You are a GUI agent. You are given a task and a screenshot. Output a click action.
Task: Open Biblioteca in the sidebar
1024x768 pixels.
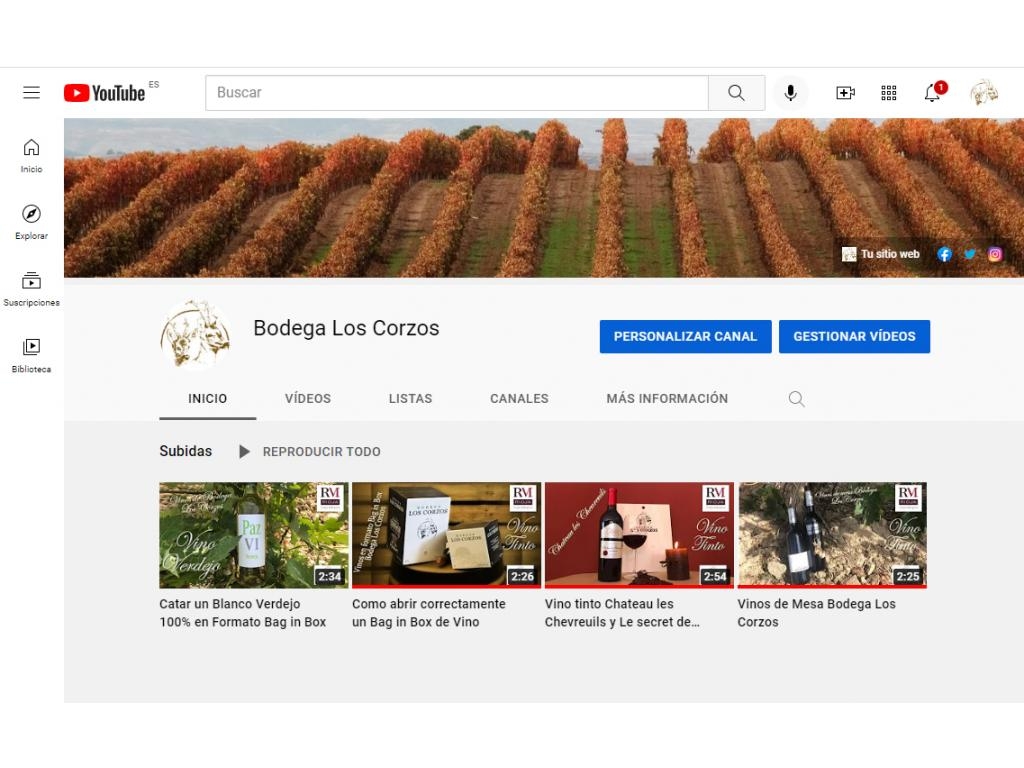coord(31,355)
